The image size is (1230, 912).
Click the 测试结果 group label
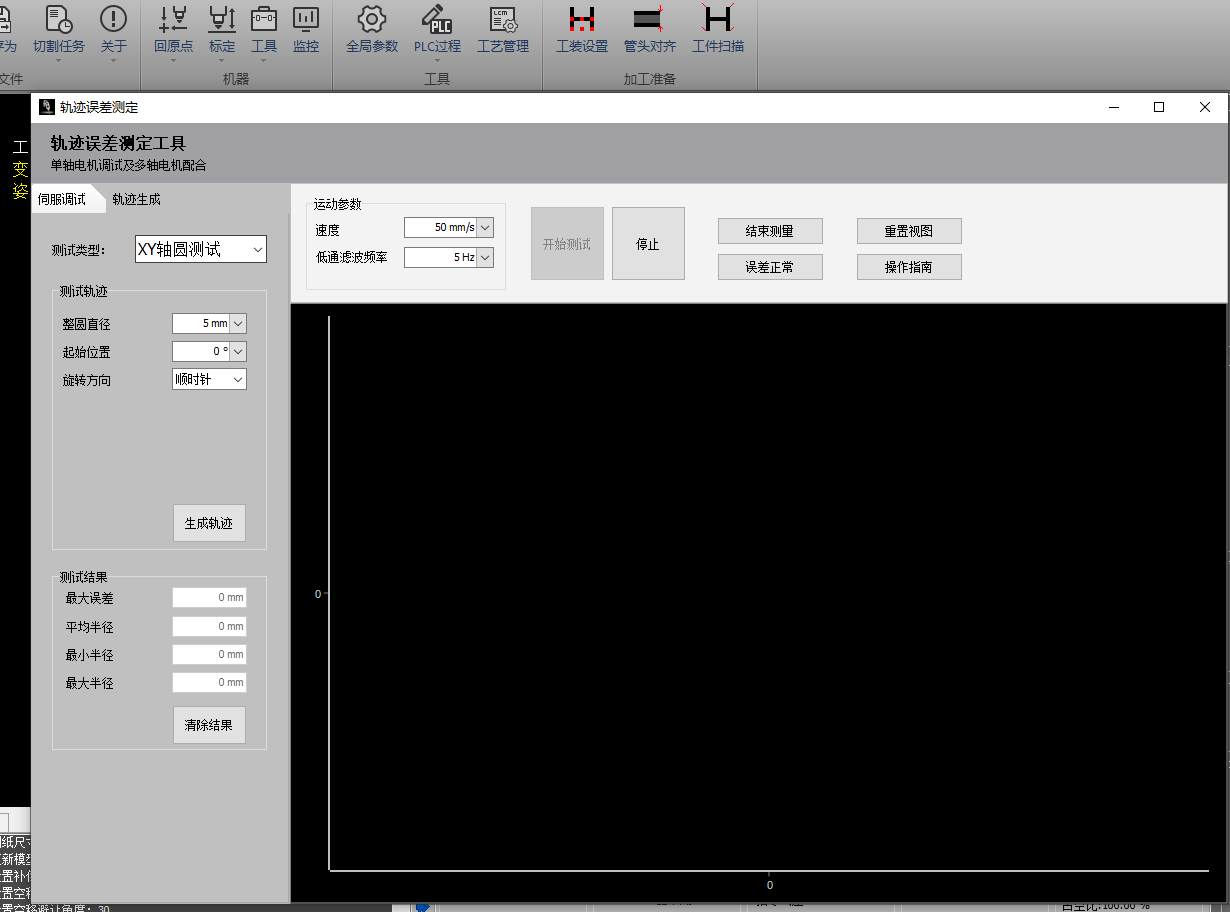pyautogui.click(x=83, y=577)
